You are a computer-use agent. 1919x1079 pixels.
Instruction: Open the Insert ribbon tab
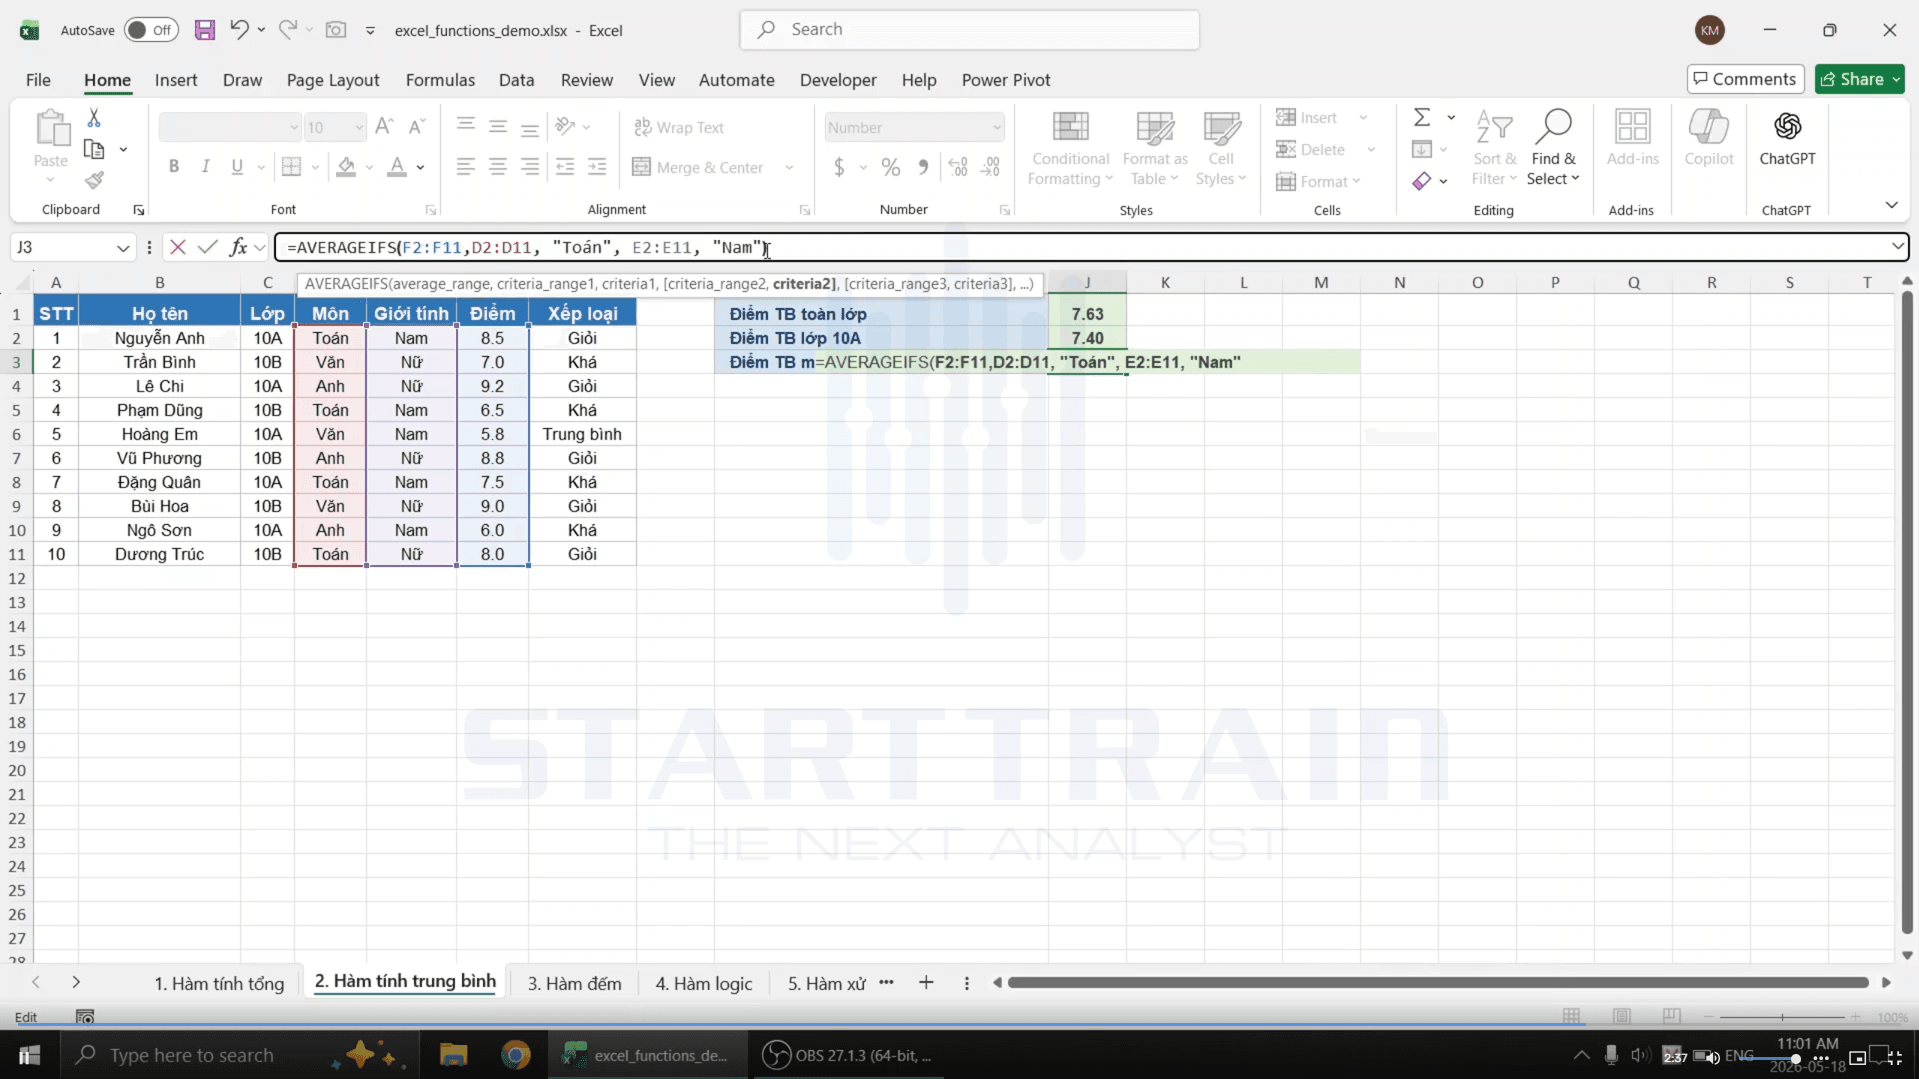point(176,80)
